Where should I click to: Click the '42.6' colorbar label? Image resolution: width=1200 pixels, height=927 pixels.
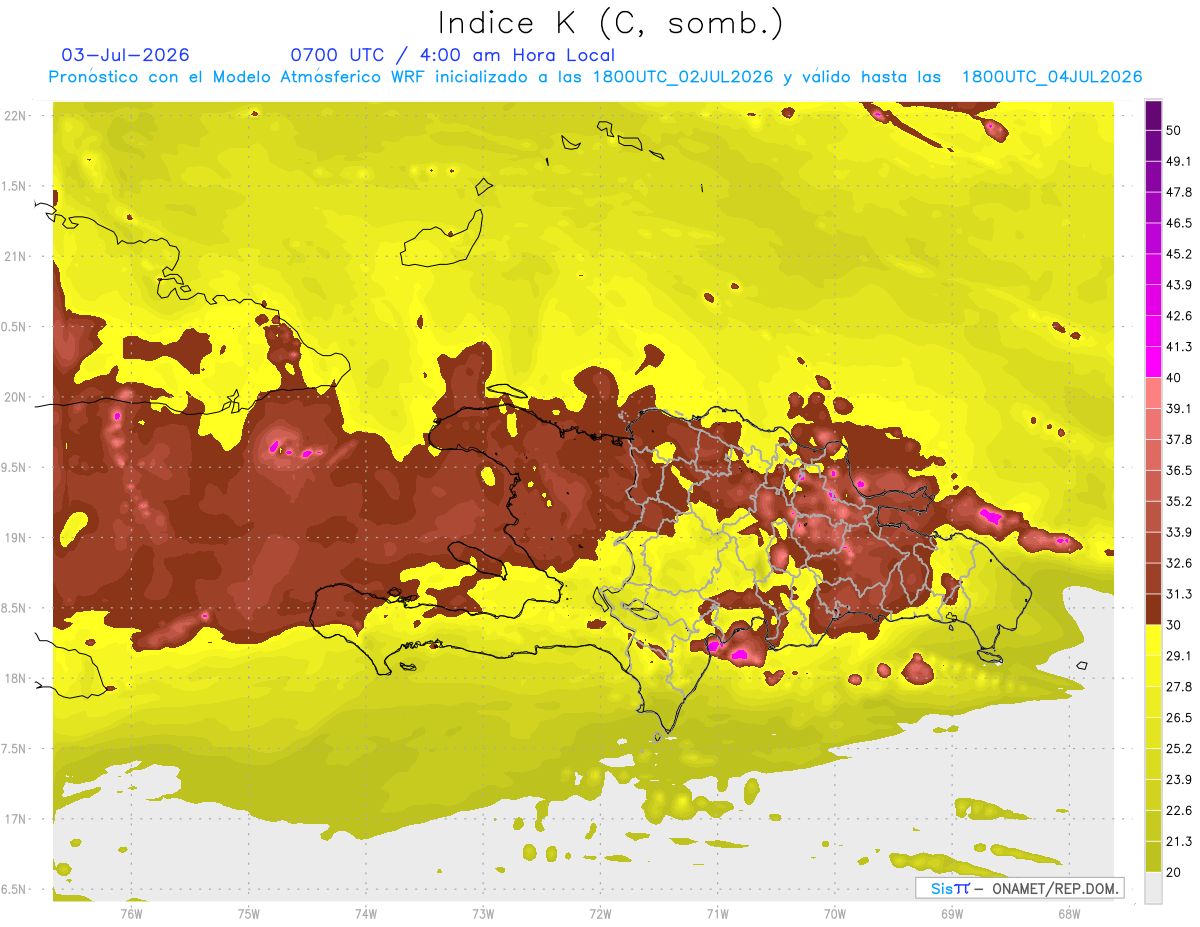[x=1179, y=316]
